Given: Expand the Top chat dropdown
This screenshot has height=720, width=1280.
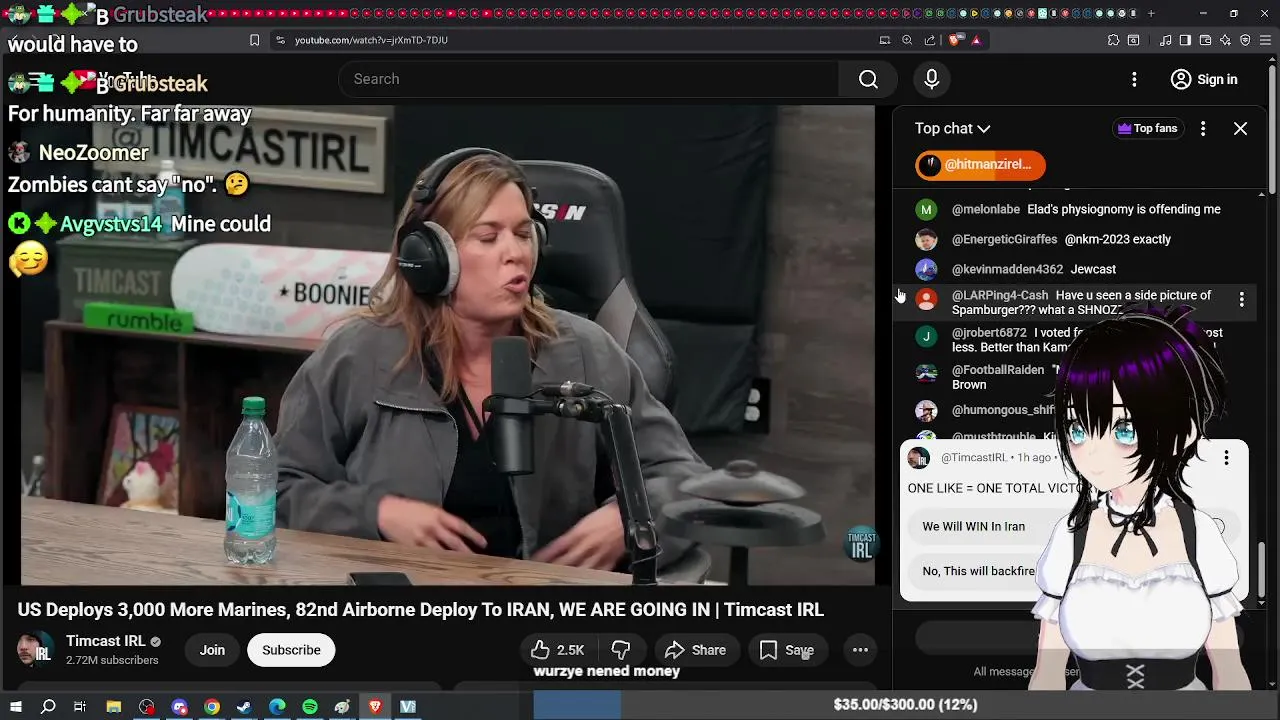Looking at the screenshot, I should coord(952,128).
